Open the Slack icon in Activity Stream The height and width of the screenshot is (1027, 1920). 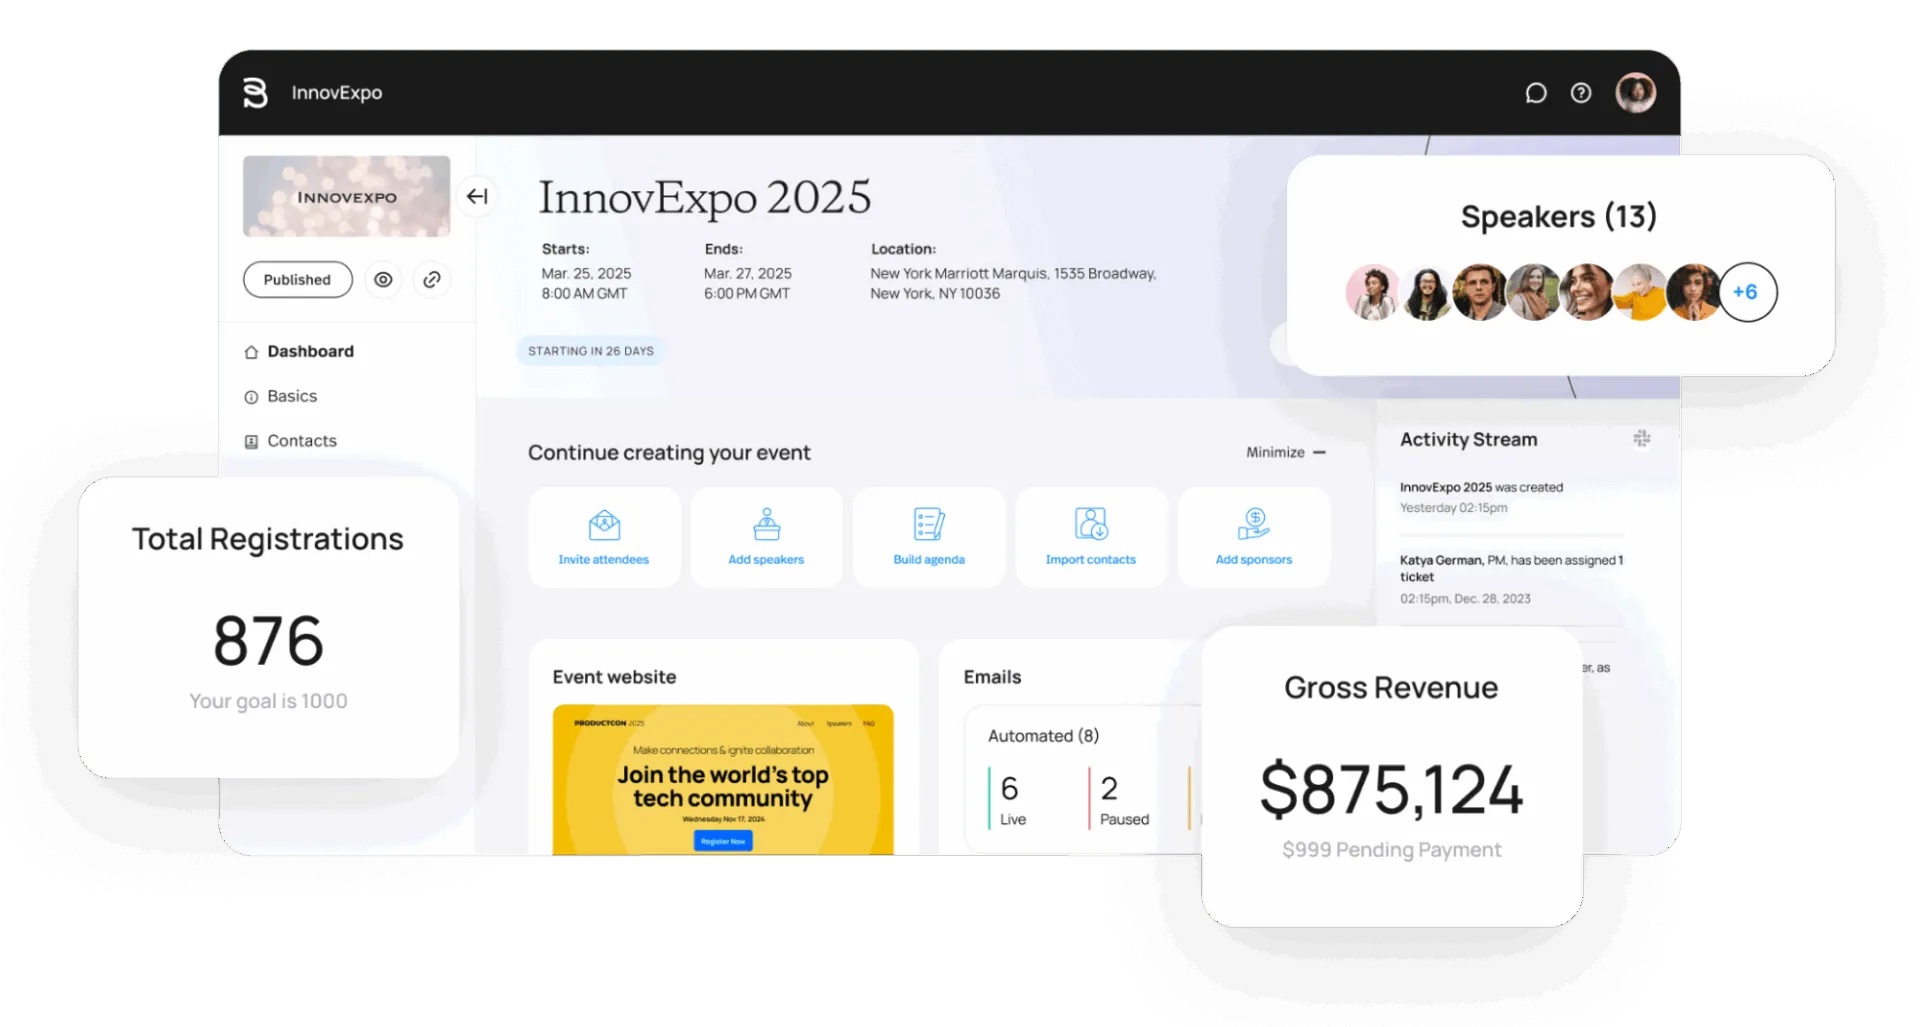pos(1641,439)
